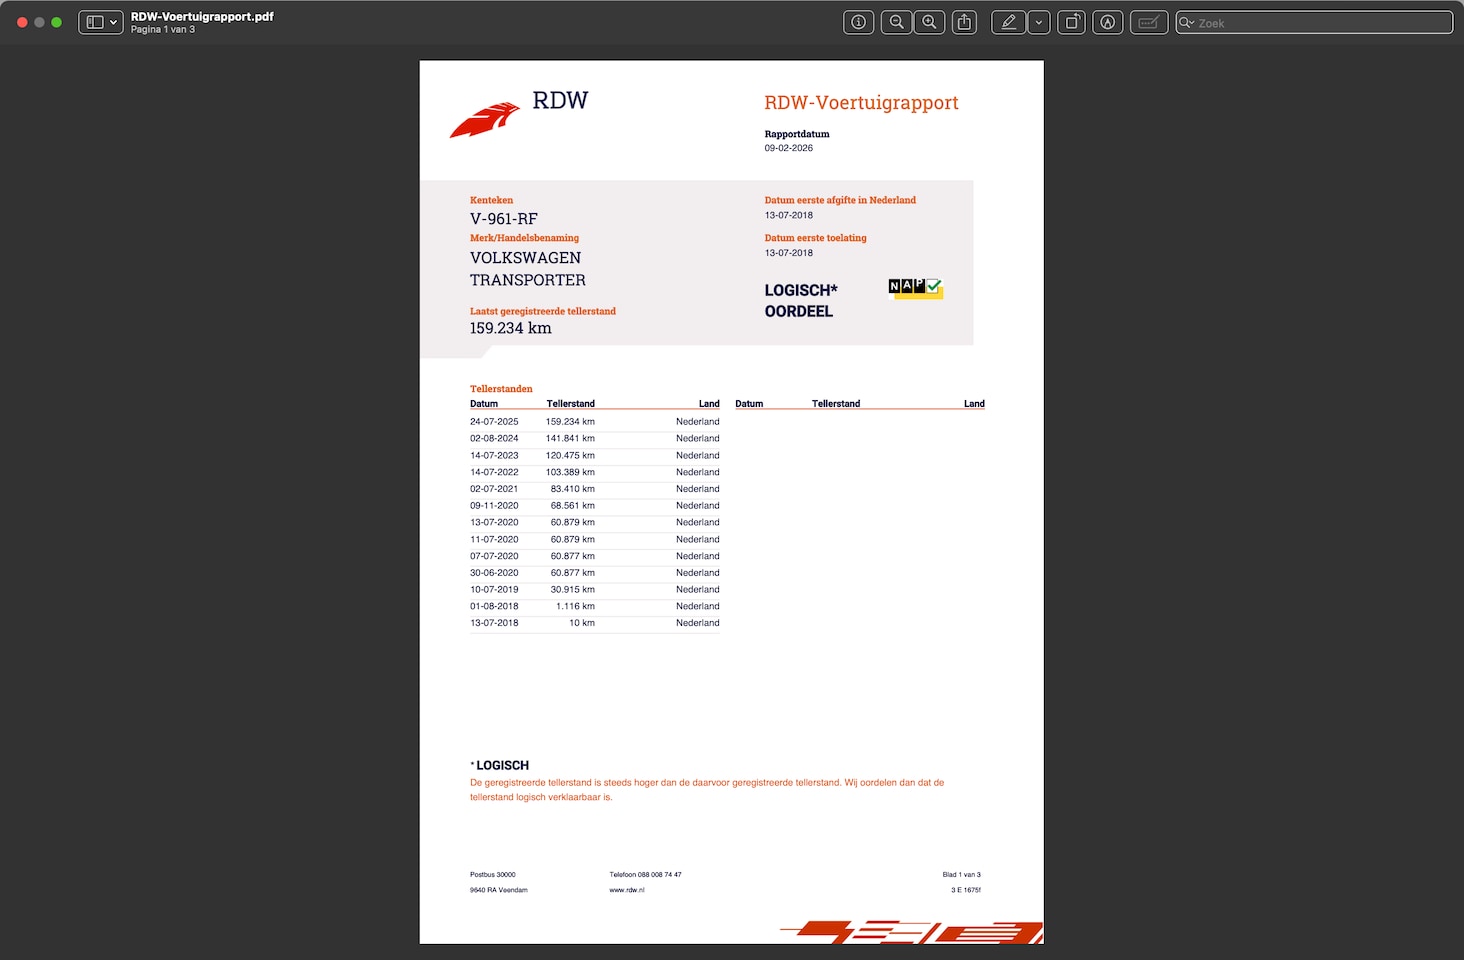Toggle the sidebar view button

(95, 22)
